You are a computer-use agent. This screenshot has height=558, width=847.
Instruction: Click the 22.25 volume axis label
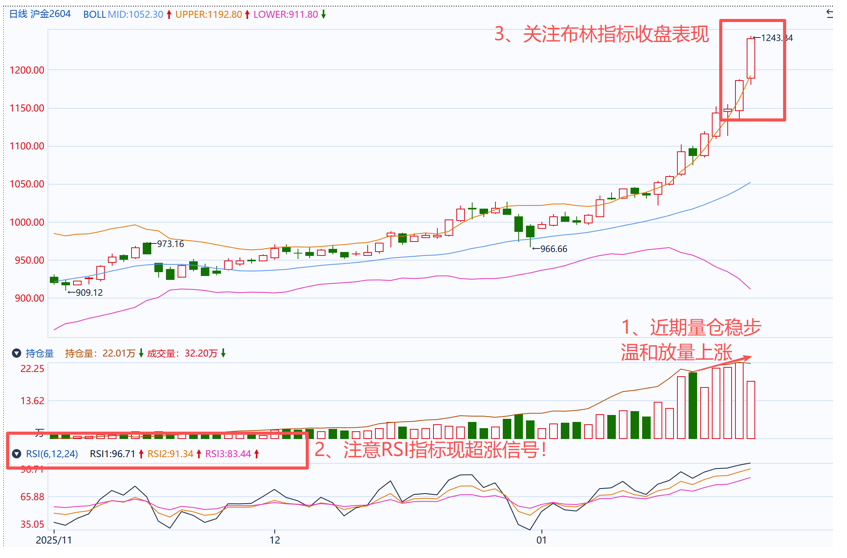click(x=32, y=369)
